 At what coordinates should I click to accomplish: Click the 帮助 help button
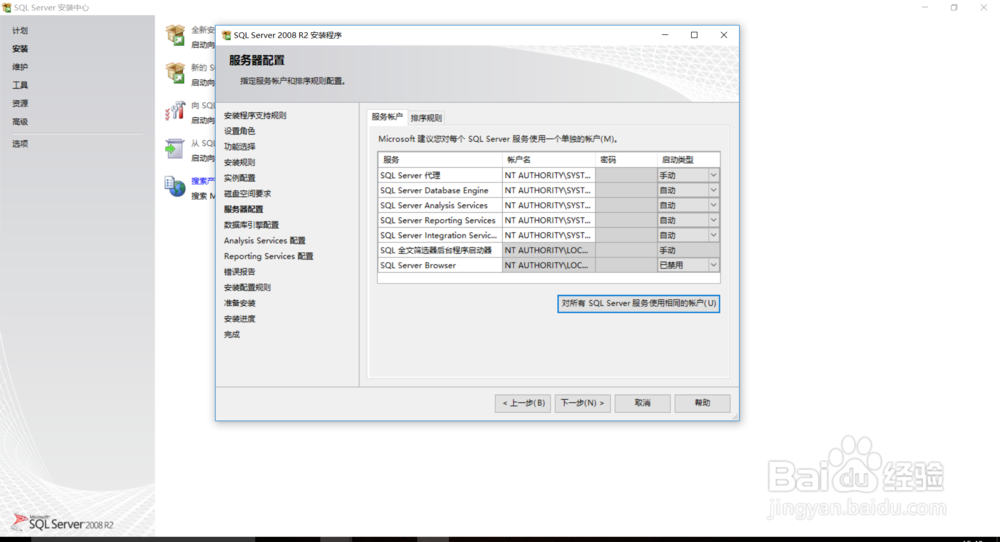702,403
